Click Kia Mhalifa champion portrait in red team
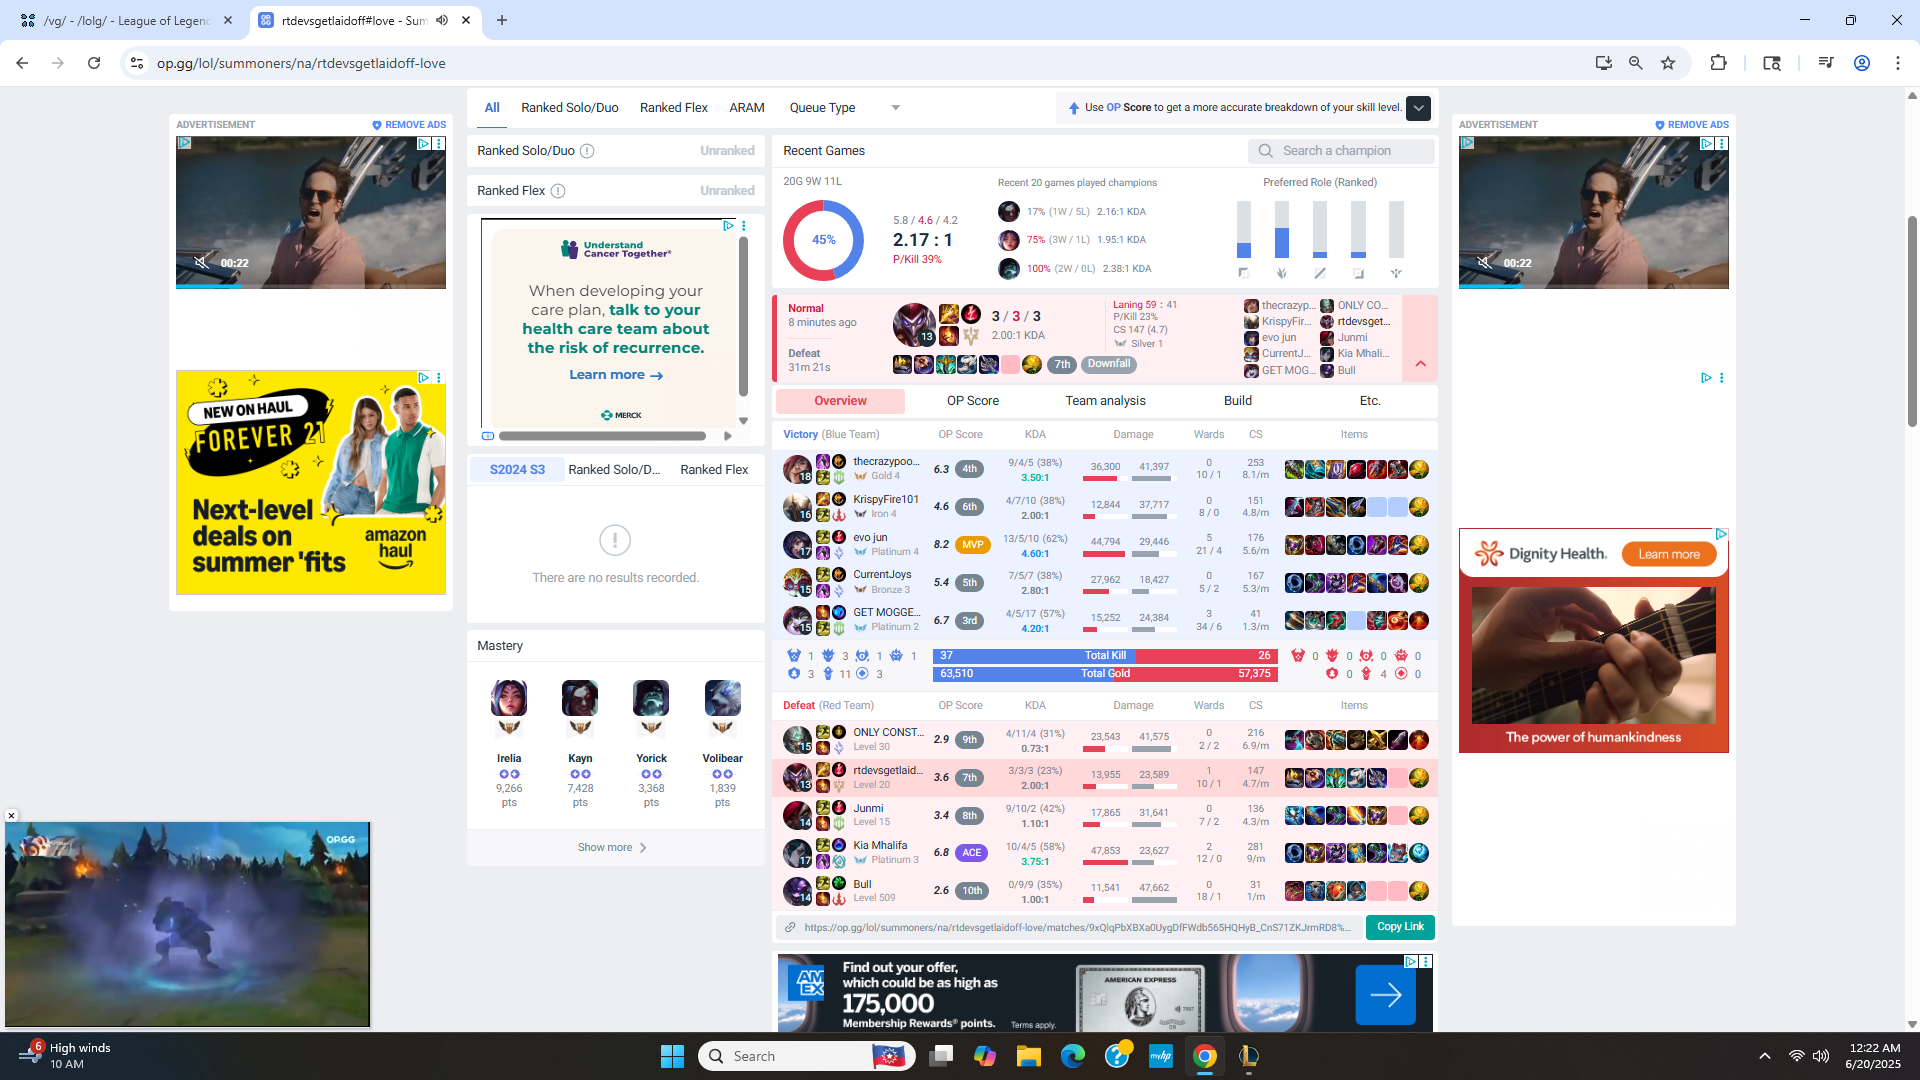 797,853
